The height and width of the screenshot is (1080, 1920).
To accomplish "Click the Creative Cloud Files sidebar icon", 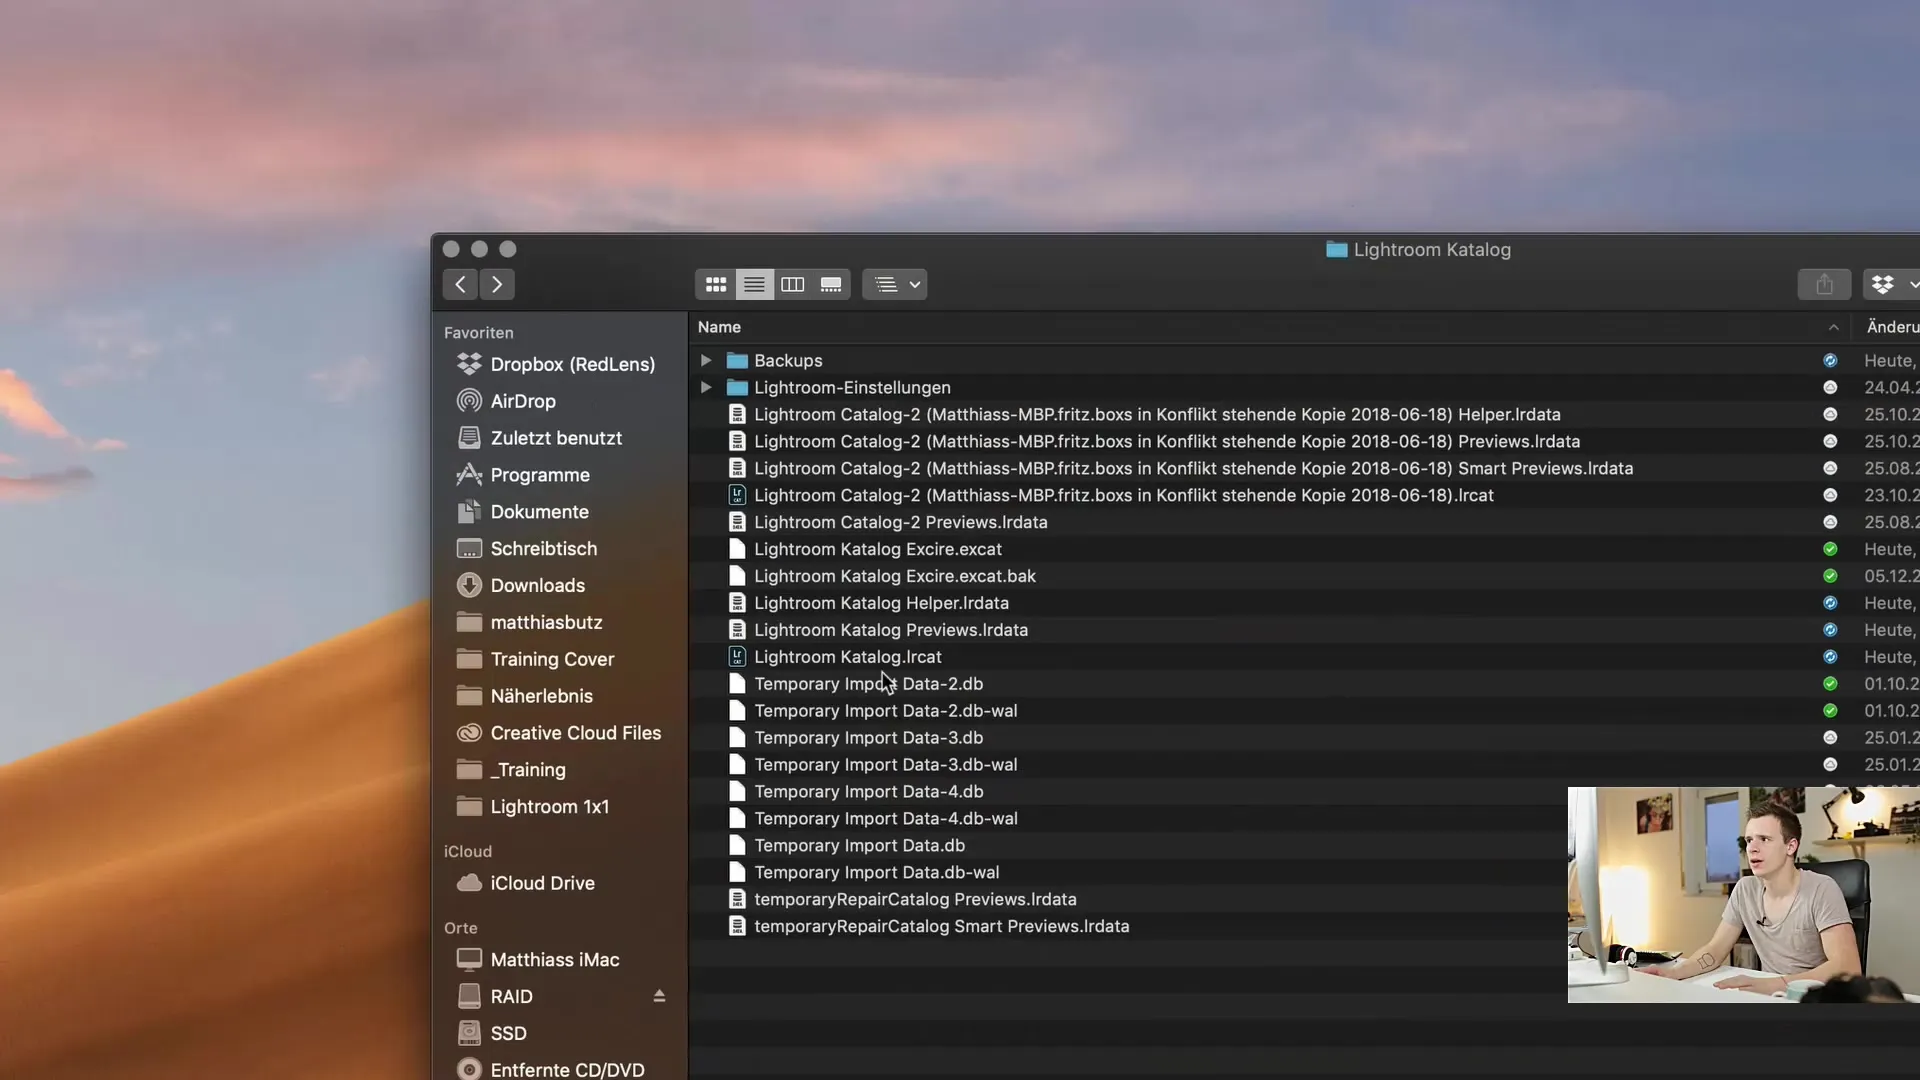I will [x=469, y=733].
